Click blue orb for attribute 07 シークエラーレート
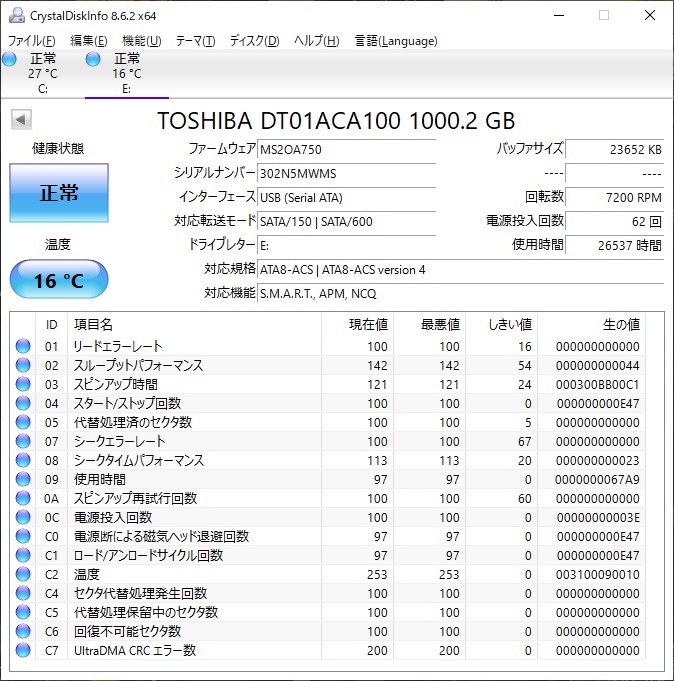The image size is (674, 681). [x=23, y=441]
